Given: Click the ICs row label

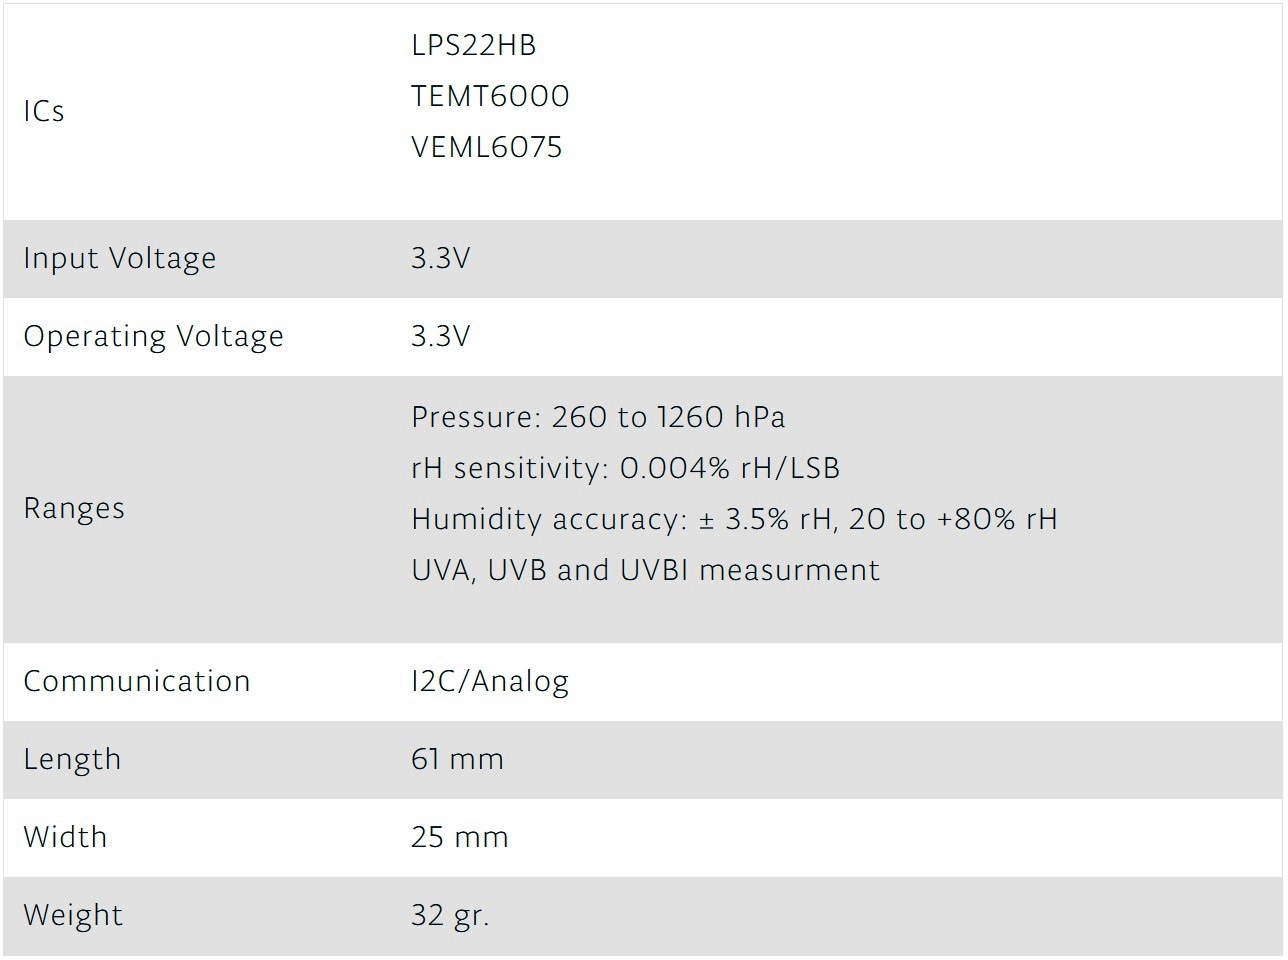Looking at the screenshot, I should (44, 111).
